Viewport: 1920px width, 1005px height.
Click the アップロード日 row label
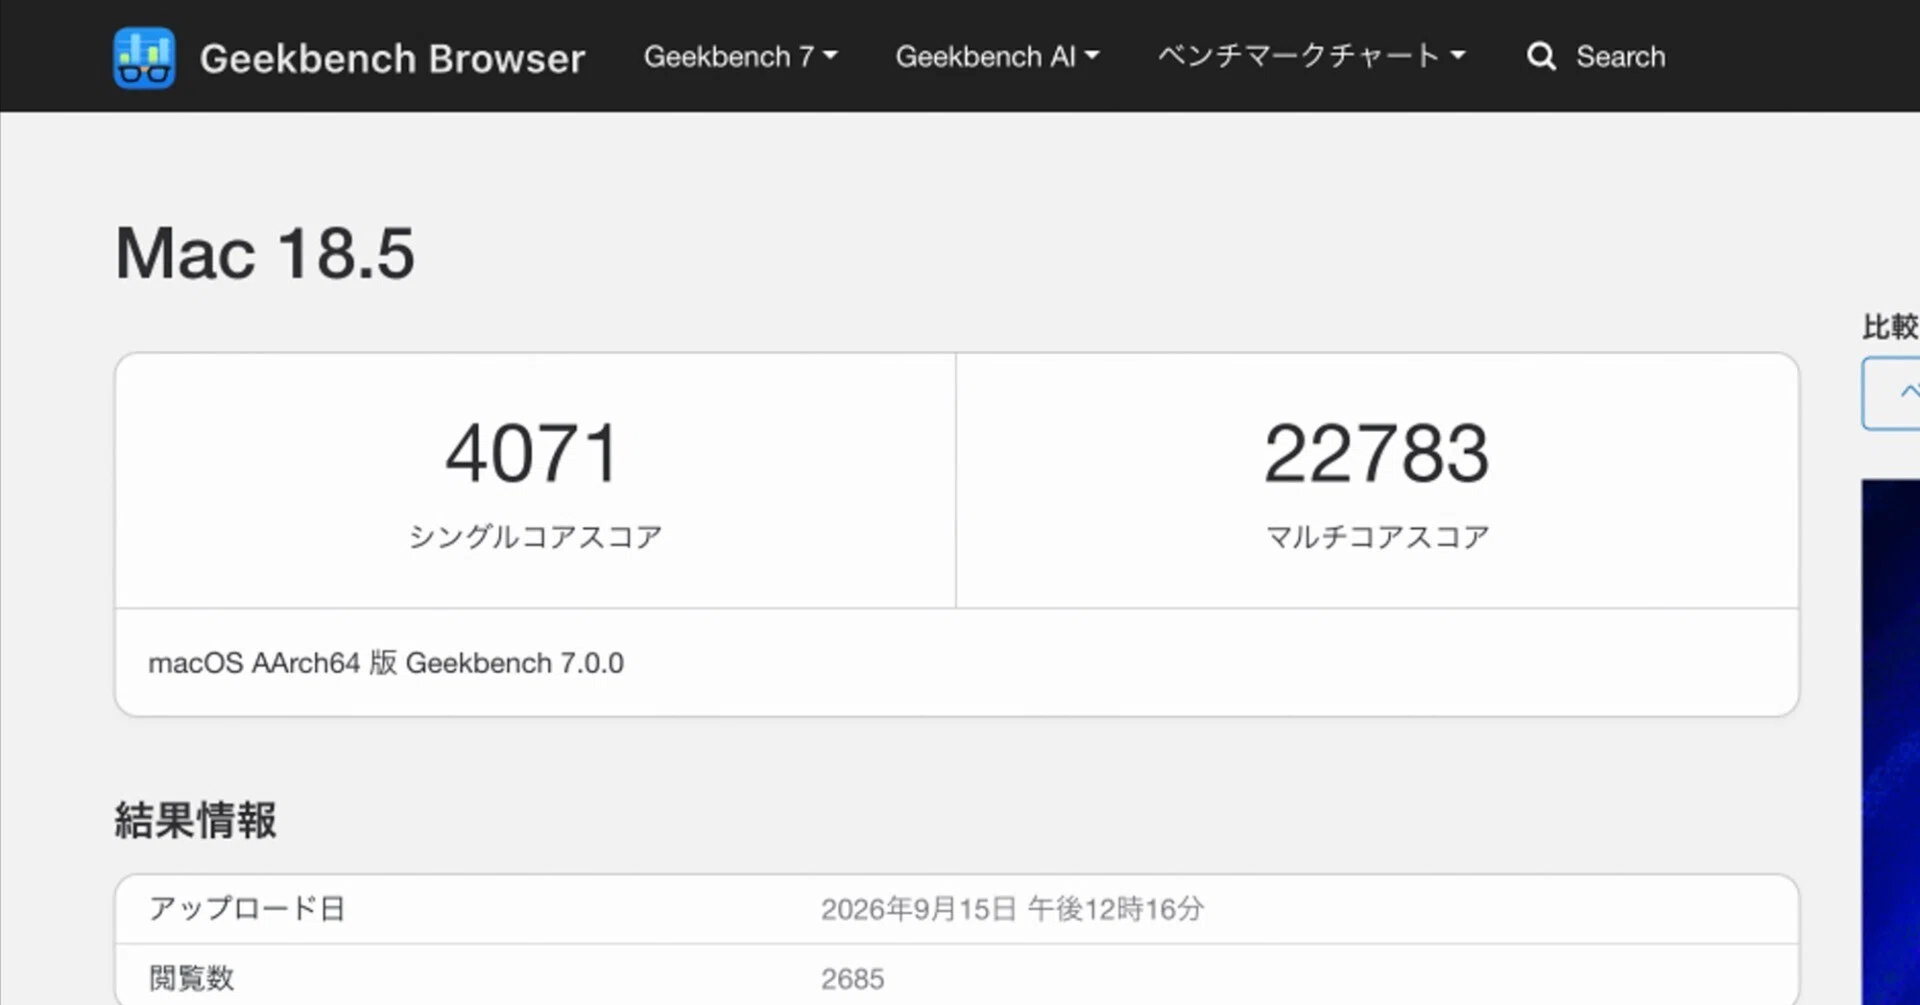point(247,908)
